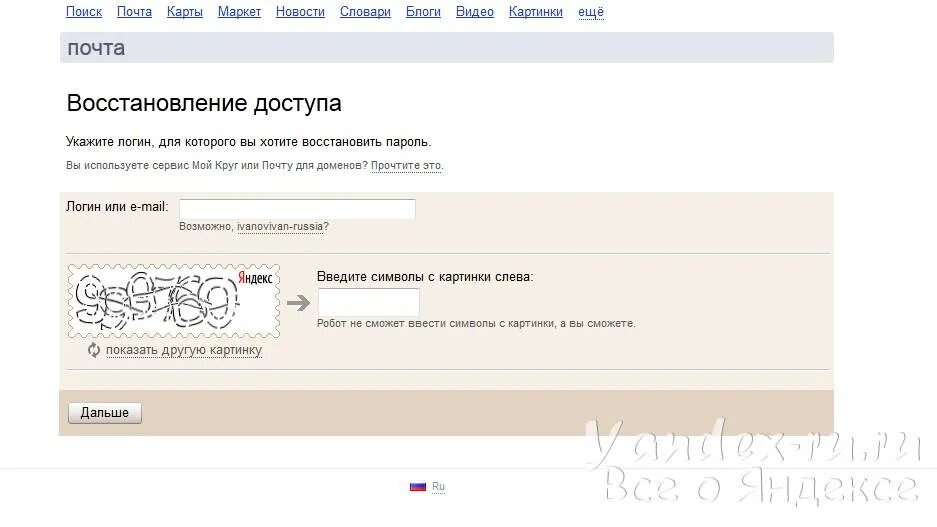Open the Видео service link
Screen dimensions: 937x527
pos(474,12)
